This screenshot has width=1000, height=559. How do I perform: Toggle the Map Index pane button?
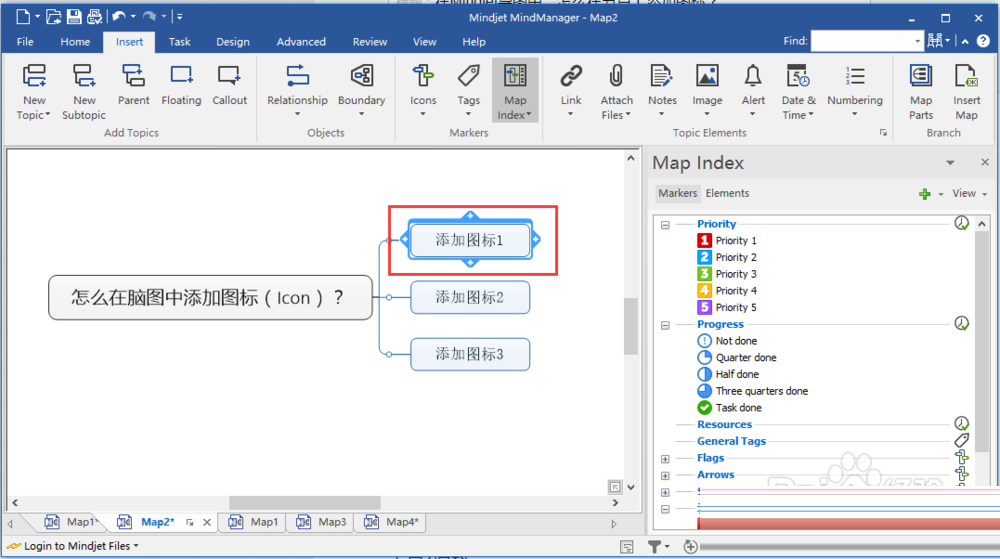pos(515,90)
